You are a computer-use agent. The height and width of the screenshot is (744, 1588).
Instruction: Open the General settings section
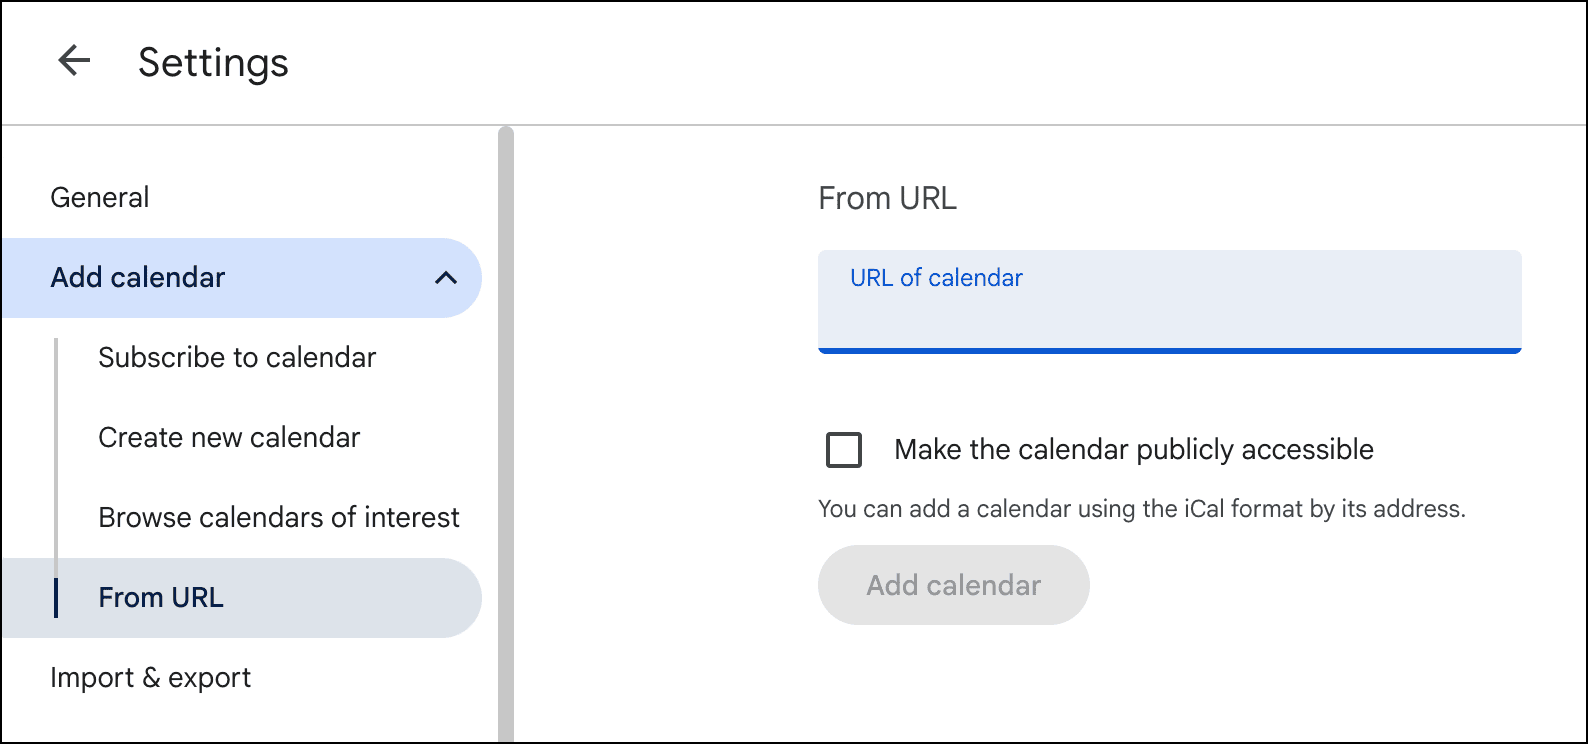pos(100,198)
